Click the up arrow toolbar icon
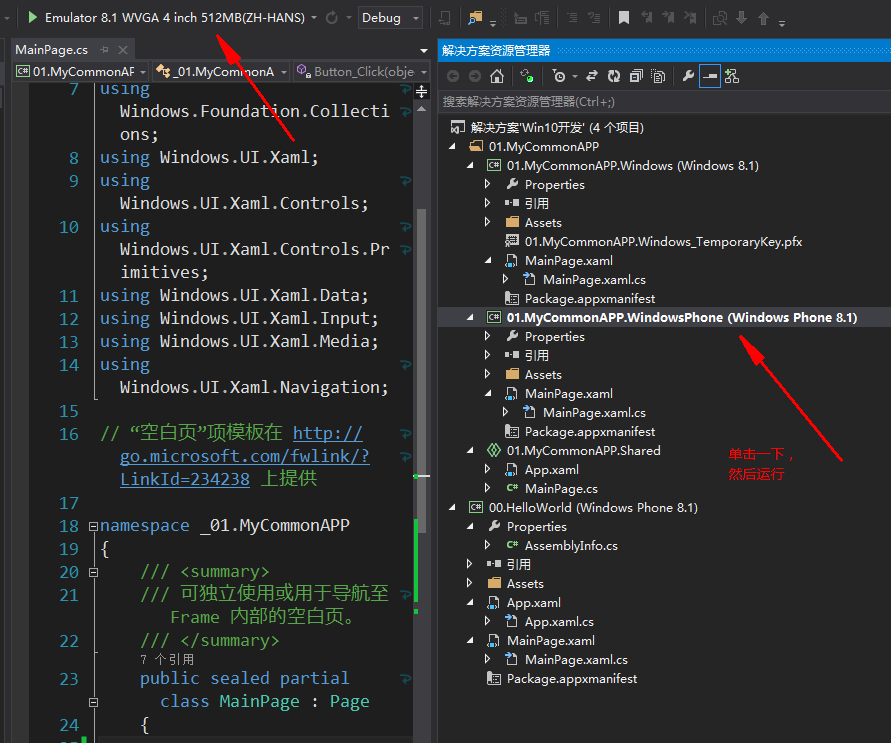The height and width of the screenshot is (743, 891). tap(763, 18)
